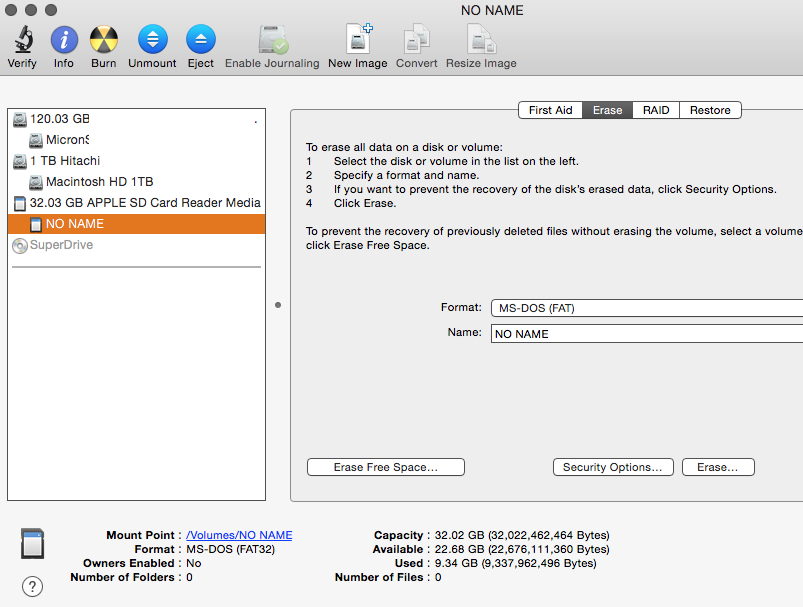Click the Verify microscope icon
The image size is (803, 607).
tap(24, 39)
